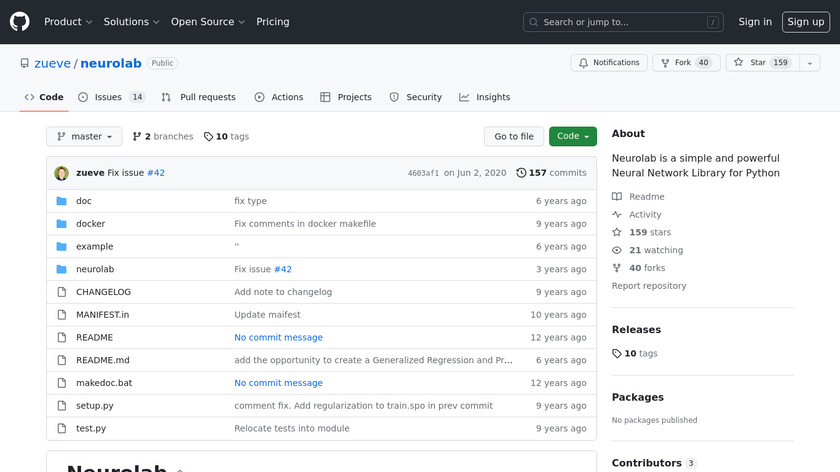Click the docker folder icon
Screen dimensions: 840x472
click(62, 223)
